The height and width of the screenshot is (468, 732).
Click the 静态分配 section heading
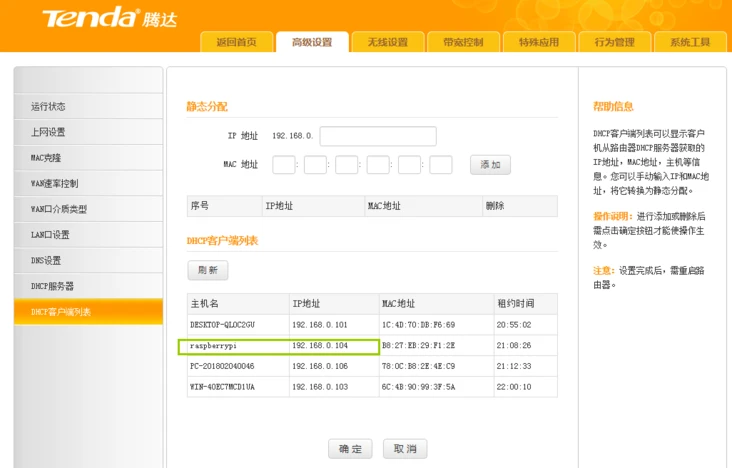(x=207, y=106)
